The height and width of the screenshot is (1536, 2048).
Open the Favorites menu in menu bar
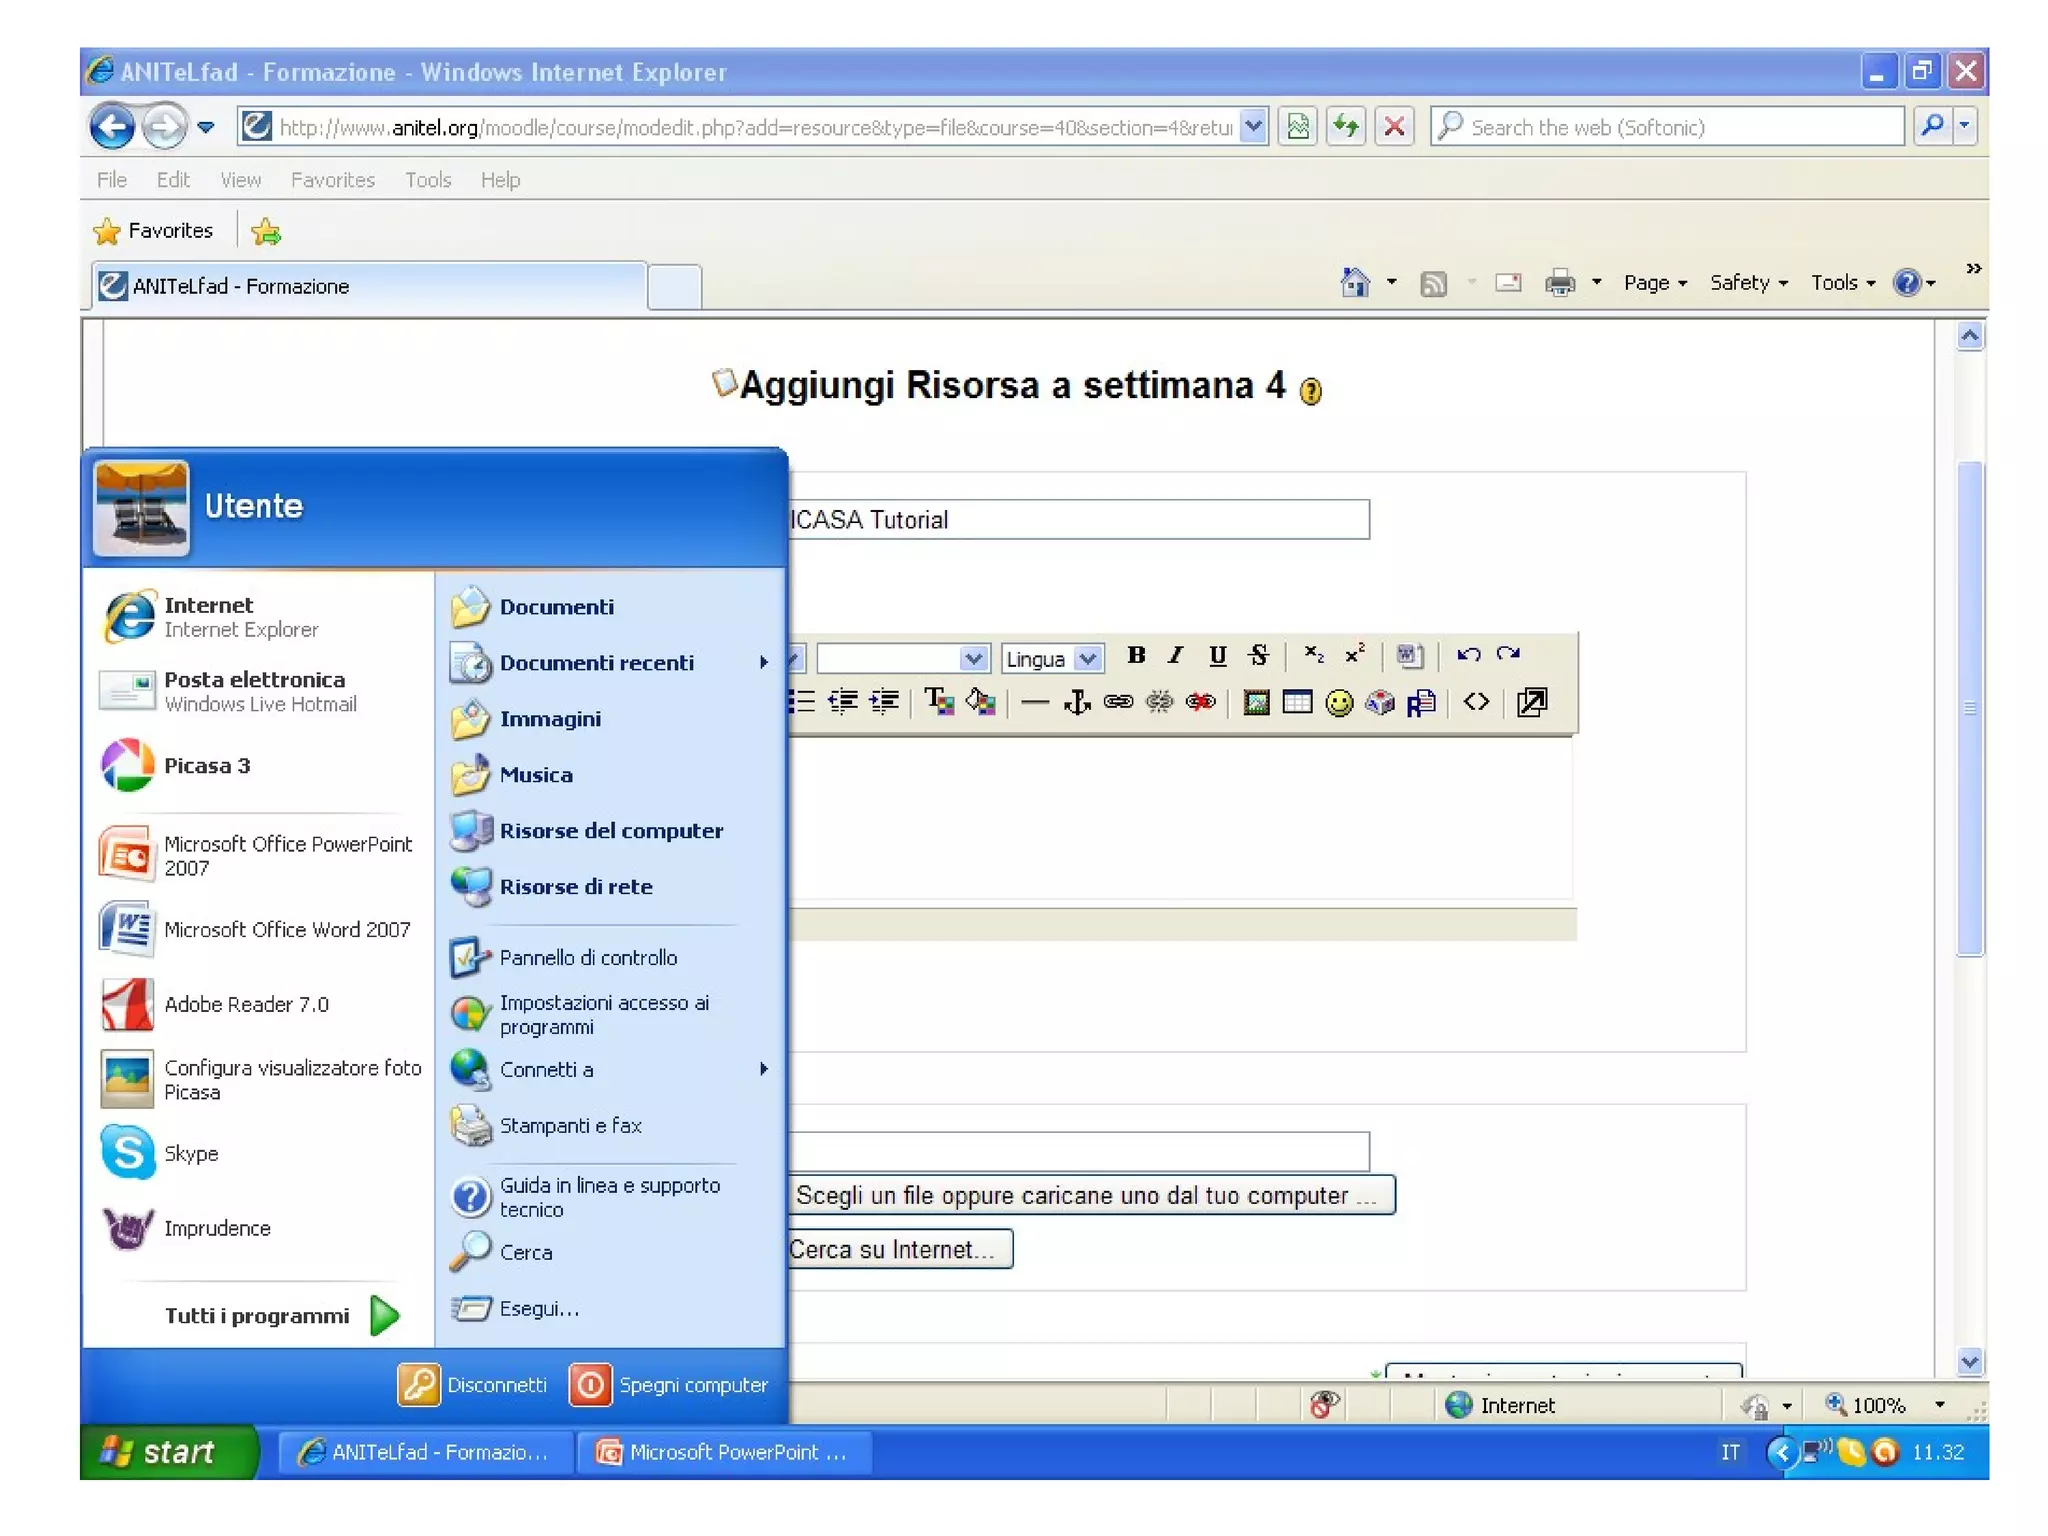tap(332, 180)
